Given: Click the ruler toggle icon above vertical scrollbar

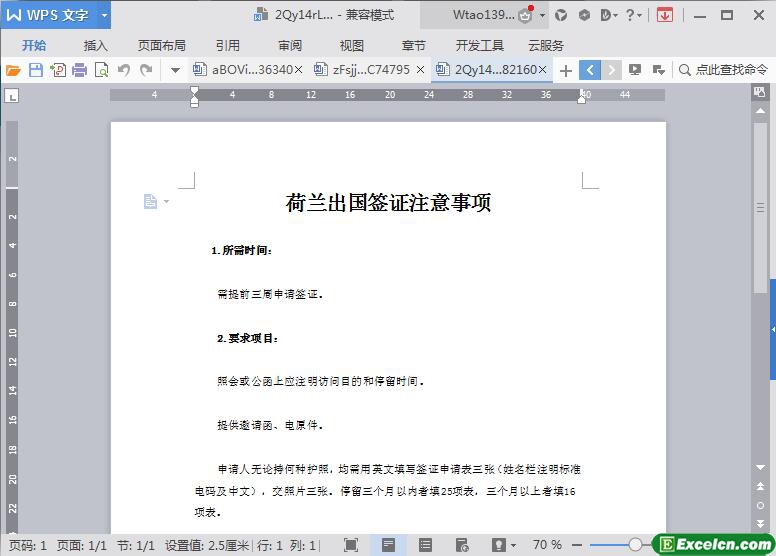Looking at the screenshot, I should pyautogui.click(x=759, y=92).
